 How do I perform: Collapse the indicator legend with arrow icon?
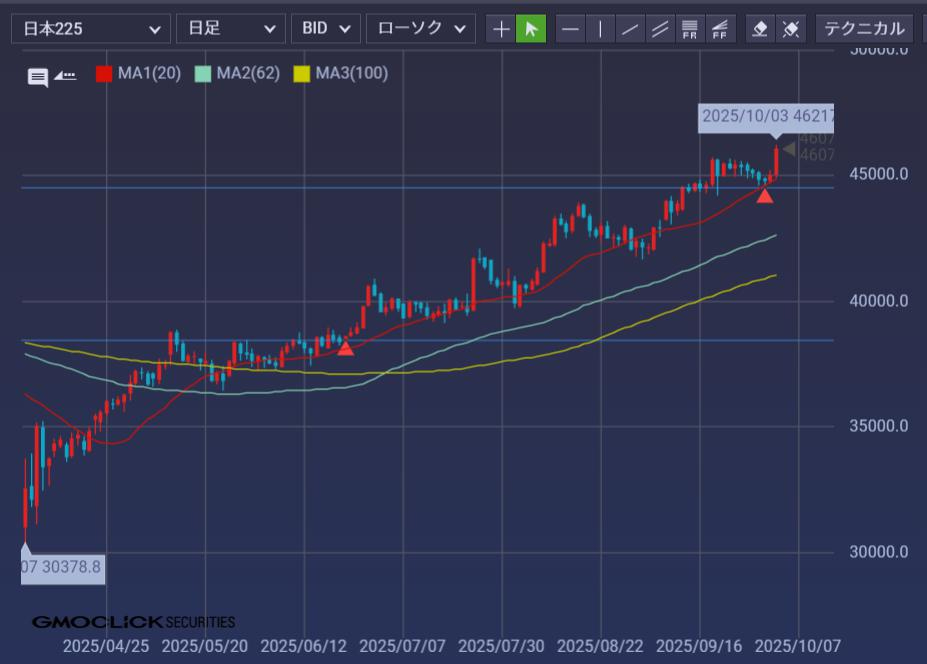click(65, 75)
